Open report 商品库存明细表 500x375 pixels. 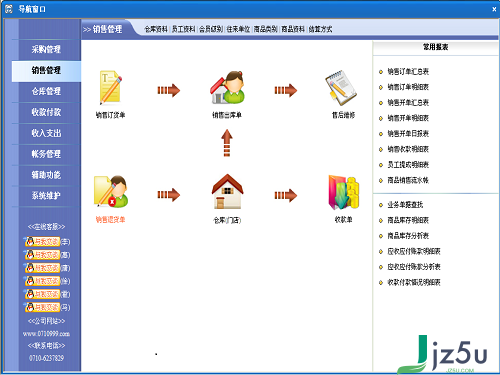[x=408, y=220]
